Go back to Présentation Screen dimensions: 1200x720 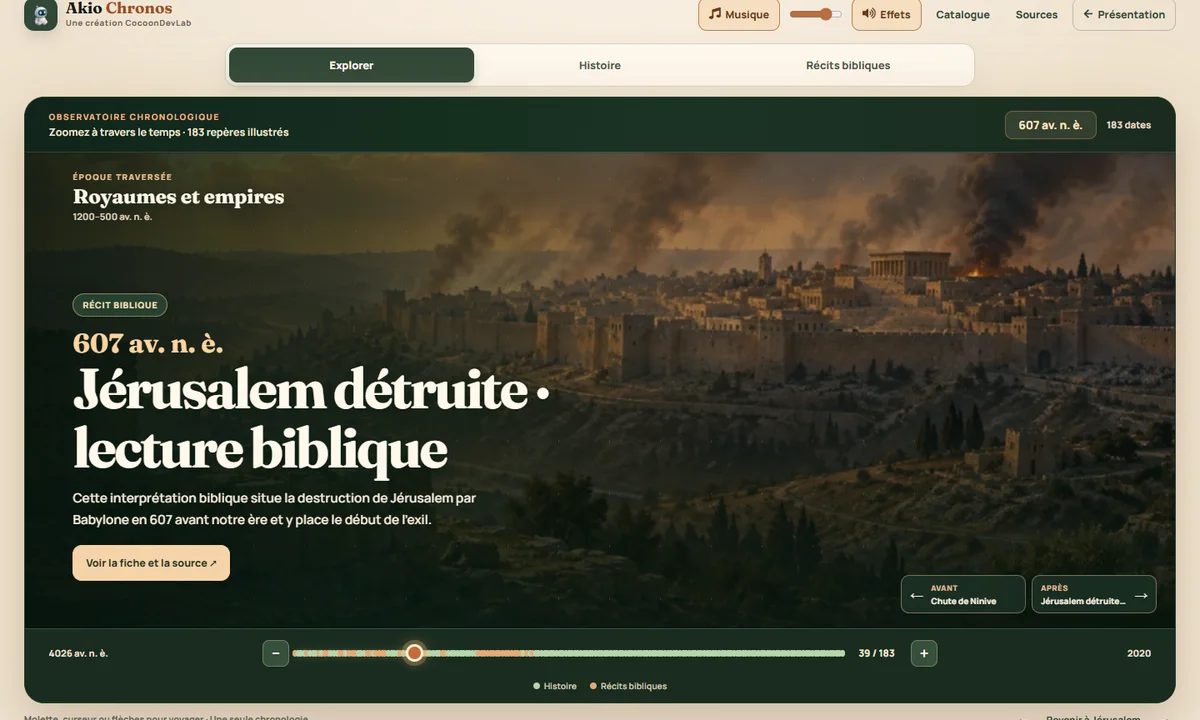[x=1124, y=14]
